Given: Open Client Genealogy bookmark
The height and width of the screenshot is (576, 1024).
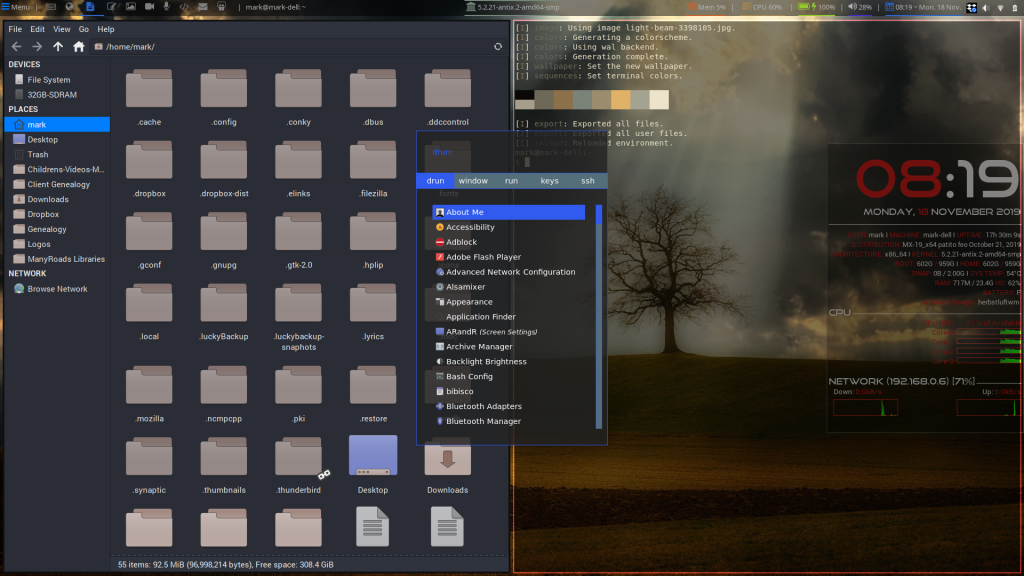Looking at the screenshot, I should click(57, 184).
